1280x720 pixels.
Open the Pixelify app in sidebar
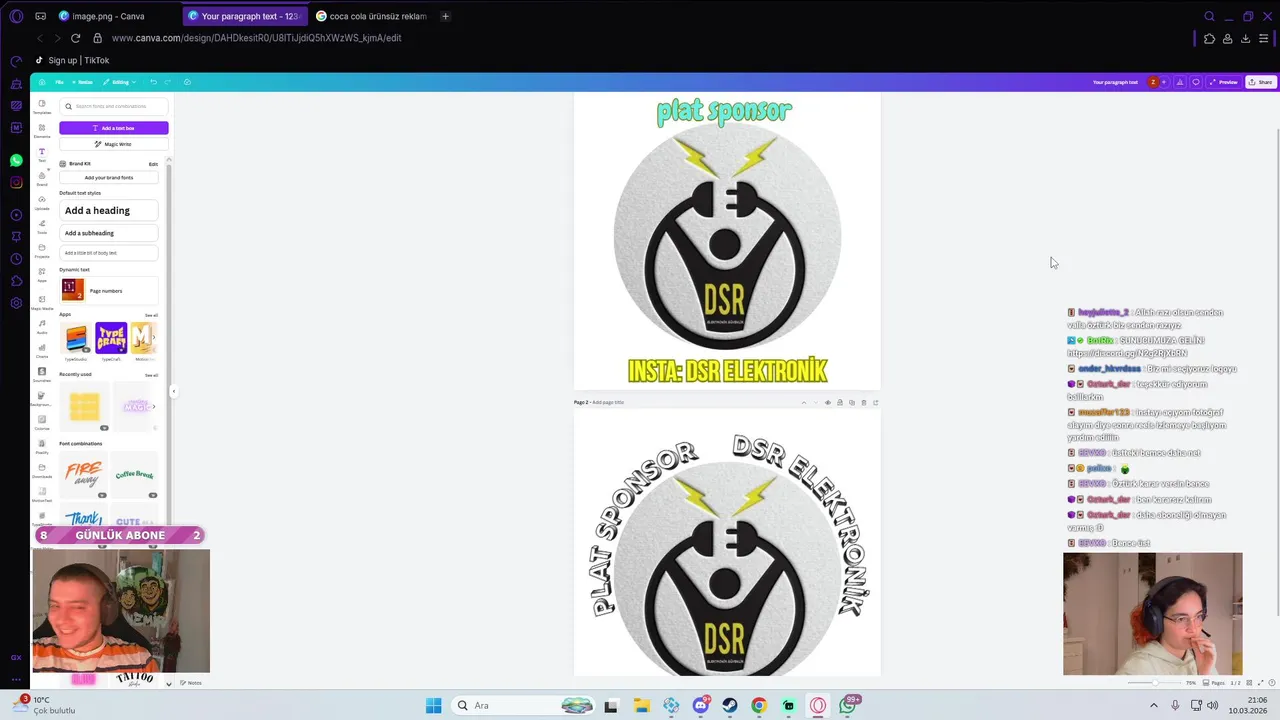(42, 446)
